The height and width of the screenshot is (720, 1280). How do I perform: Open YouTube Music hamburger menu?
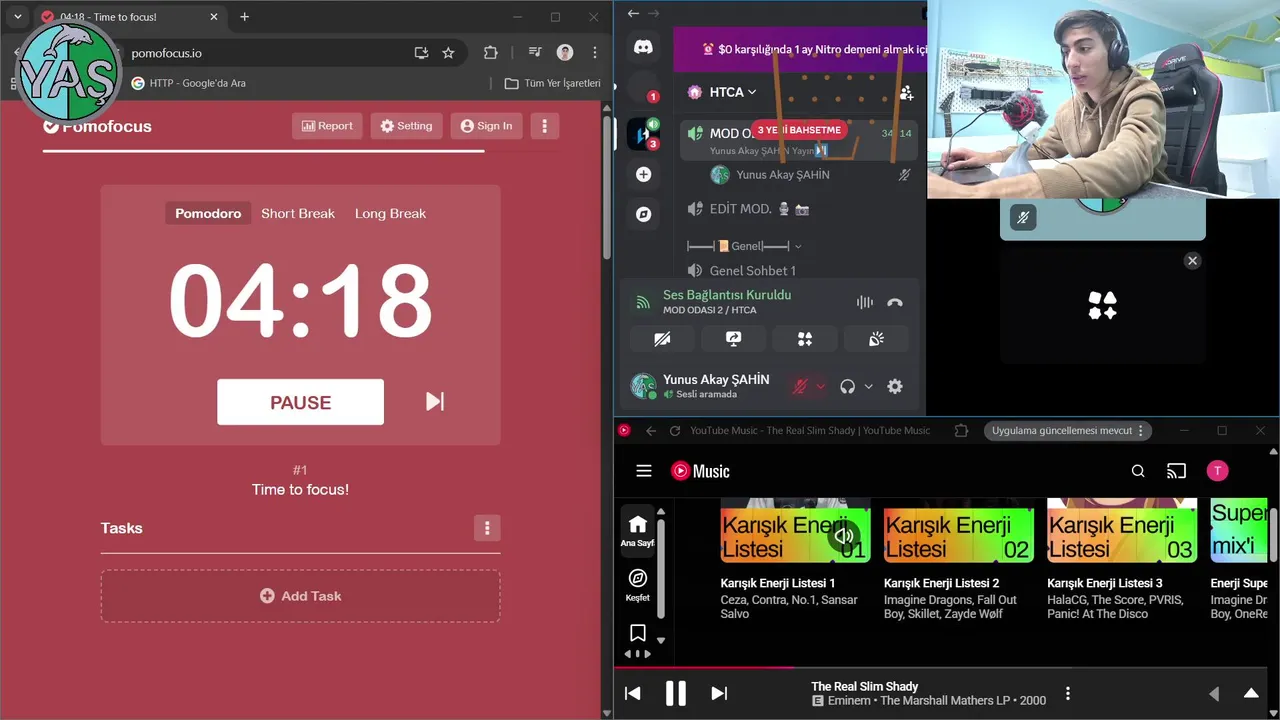coord(644,471)
